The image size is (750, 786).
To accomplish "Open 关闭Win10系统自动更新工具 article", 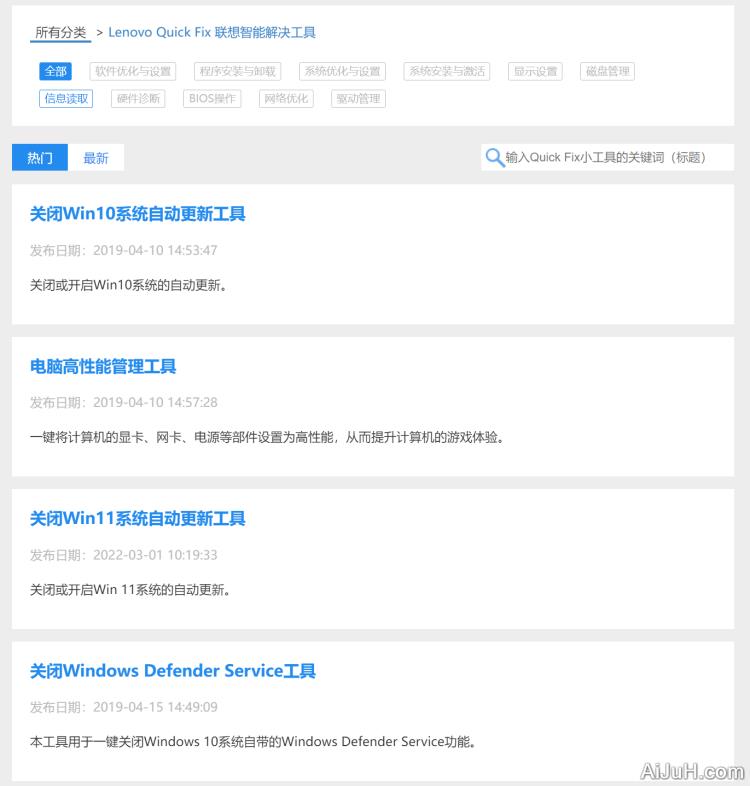I will pyautogui.click(x=138, y=214).
